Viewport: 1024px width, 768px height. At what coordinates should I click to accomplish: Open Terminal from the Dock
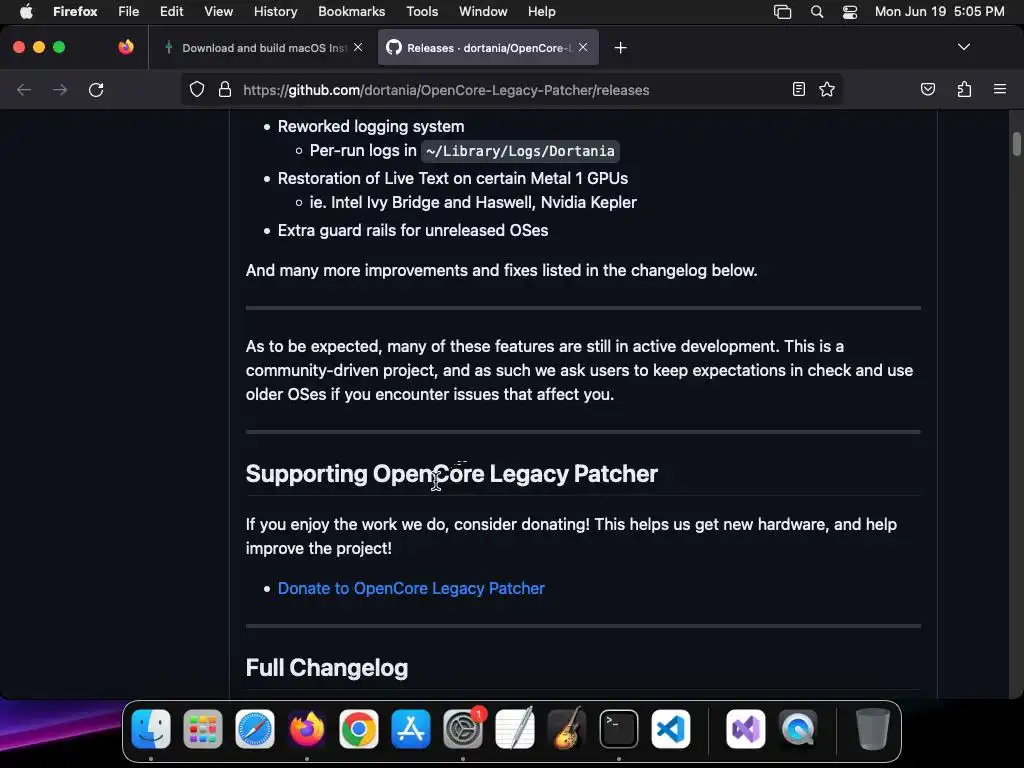click(x=618, y=728)
